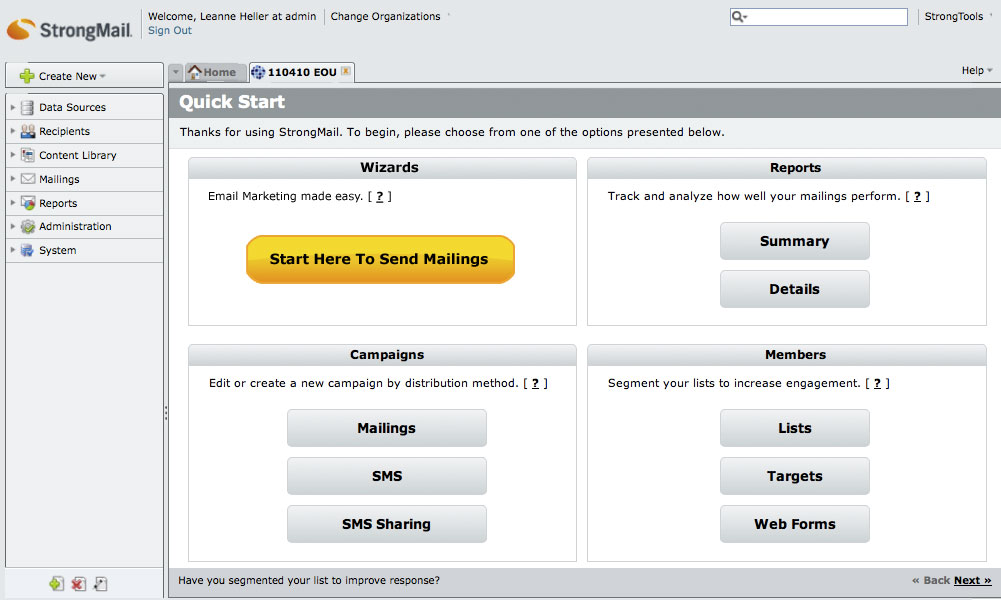Image resolution: width=1001 pixels, height=600 pixels.
Task: Click the Data Sources database icon
Action: tap(27, 107)
